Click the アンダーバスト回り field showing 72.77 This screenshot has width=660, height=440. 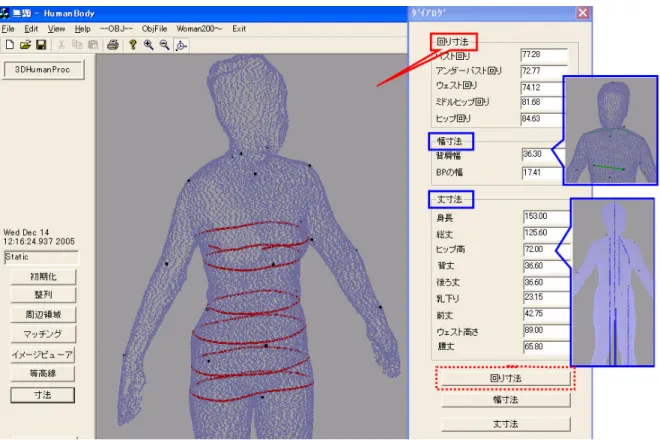[544, 71]
